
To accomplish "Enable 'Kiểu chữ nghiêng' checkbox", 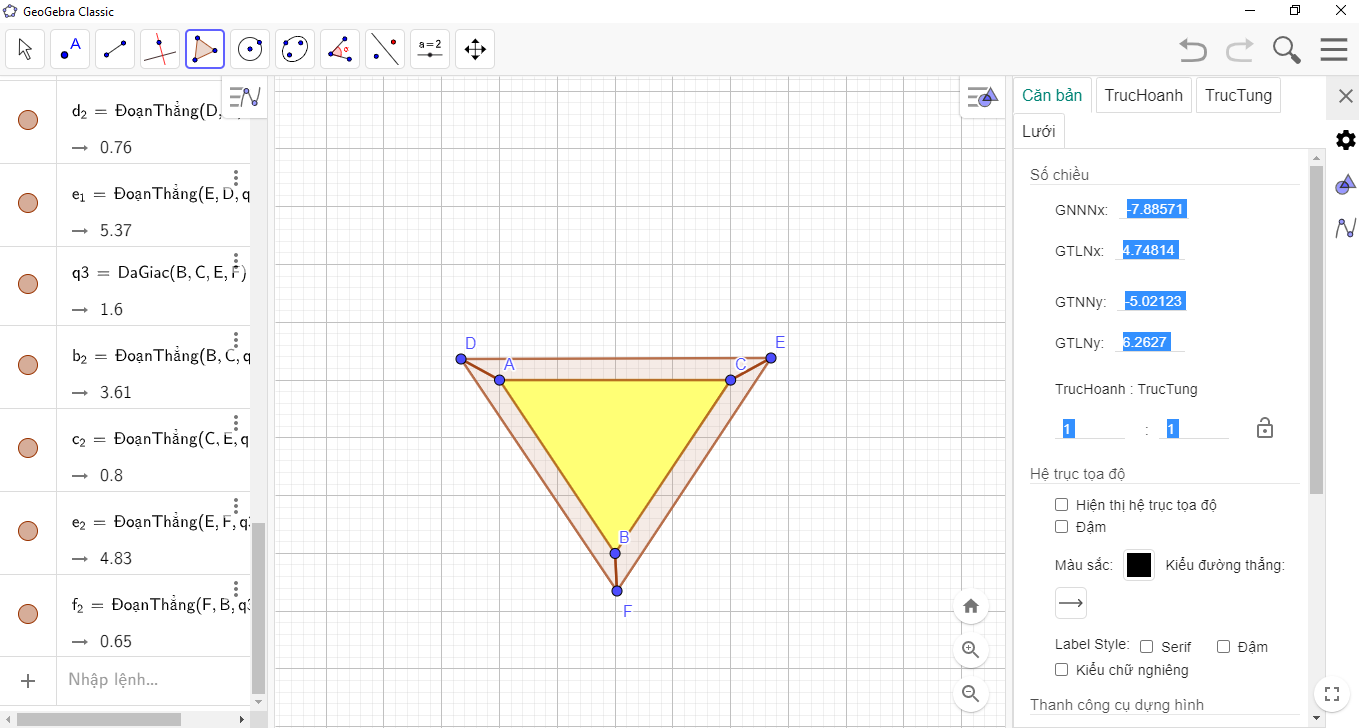I will (x=1062, y=670).
